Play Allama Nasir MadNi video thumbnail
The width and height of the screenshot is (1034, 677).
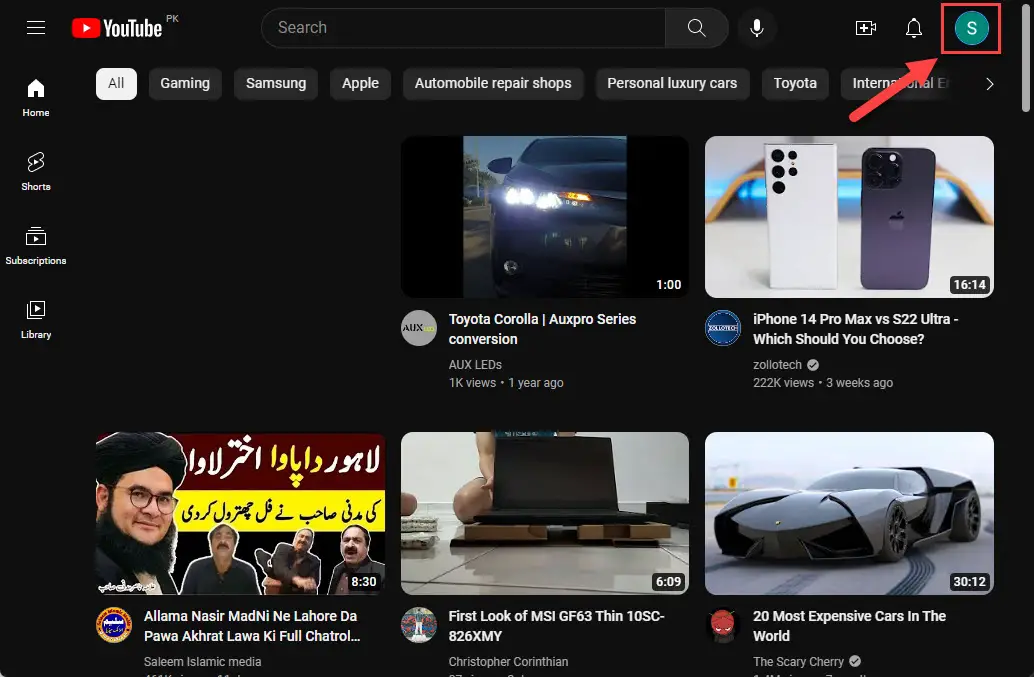[x=240, y=514]
